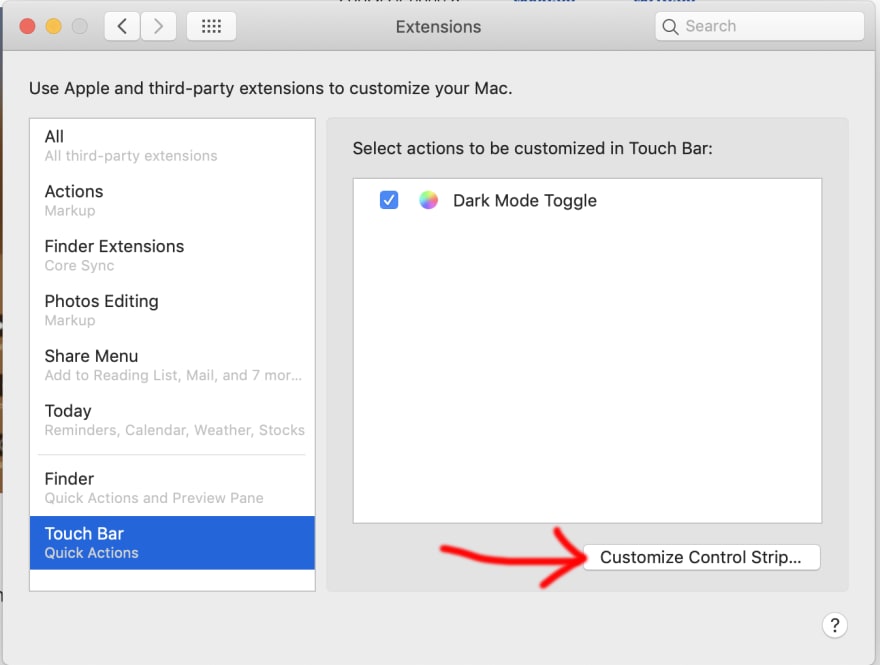Image resolution: width=880 pixels, height=665 pixels.
Task: Close the Extensions window
Action: pos(28,26)
